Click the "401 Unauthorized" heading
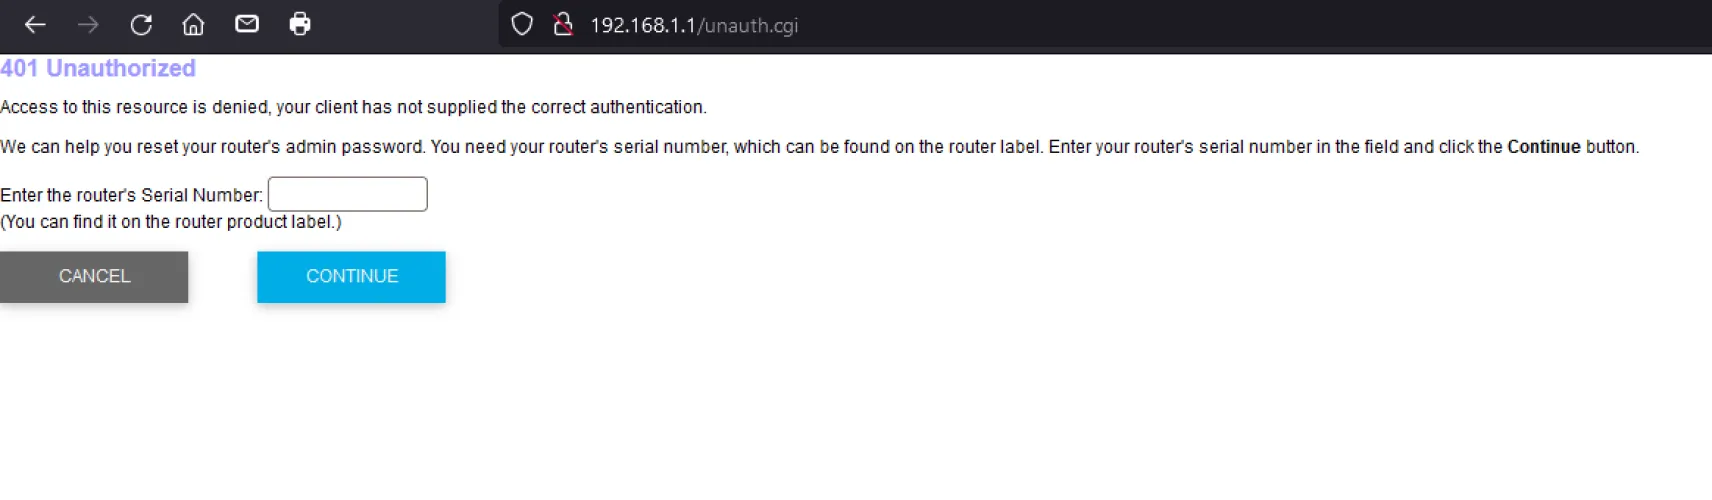The image size is (1712, 500). pos(98,68)
